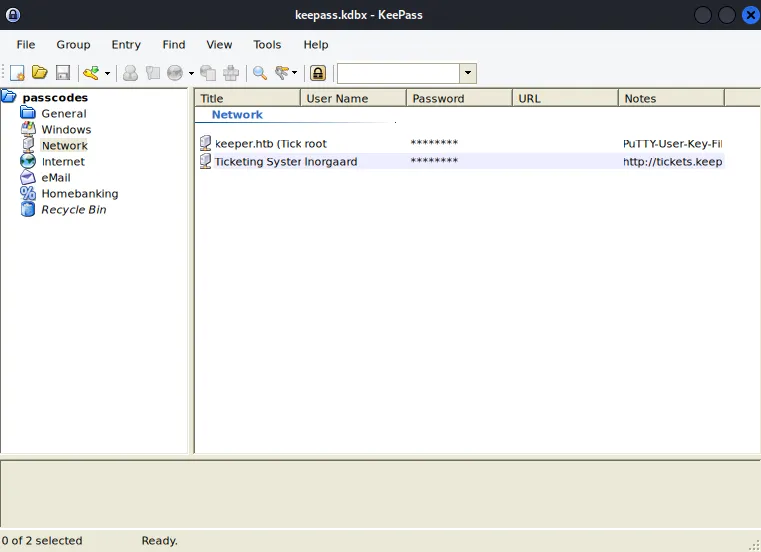The height and width of the screenshot is (552, 761).
Task: Expand the Open URL dropdown arrow
Action: point(191,73)
